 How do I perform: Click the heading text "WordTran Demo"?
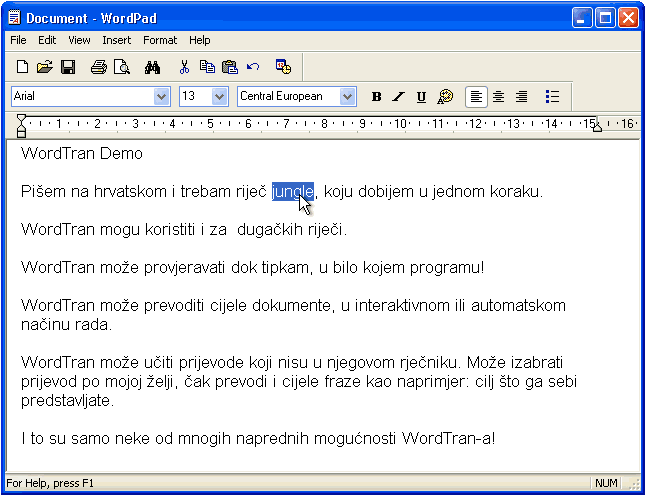click(82, 153)
